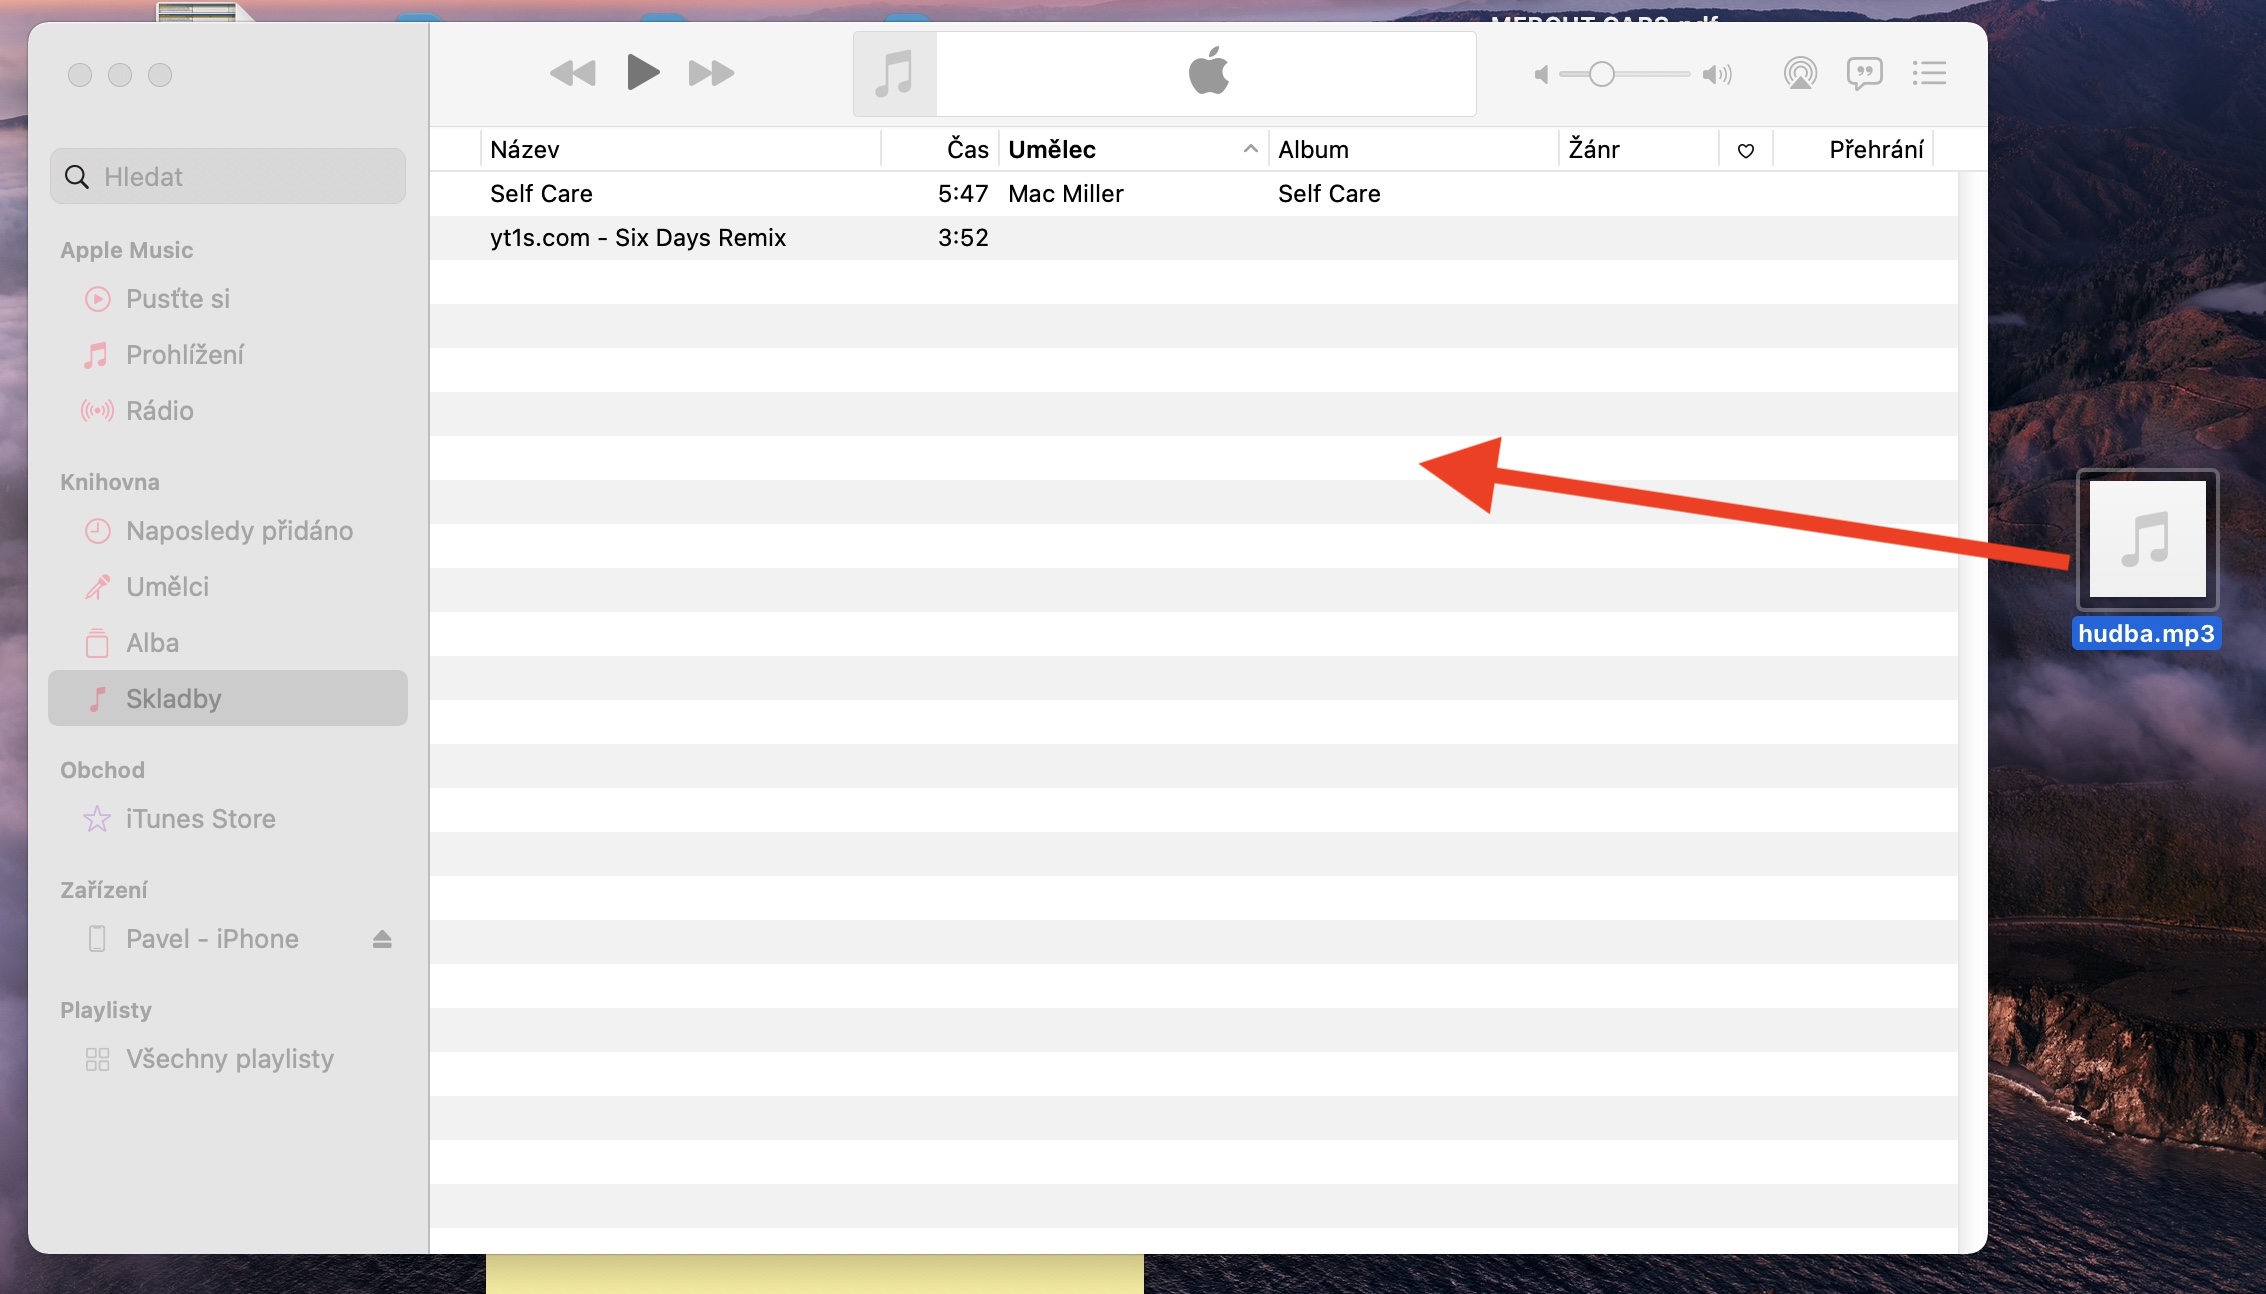Open Naposledy přidáno in sidebar
This screenshot has width=2266, height=1294.
pyautogui.click(x=238, y=531)
